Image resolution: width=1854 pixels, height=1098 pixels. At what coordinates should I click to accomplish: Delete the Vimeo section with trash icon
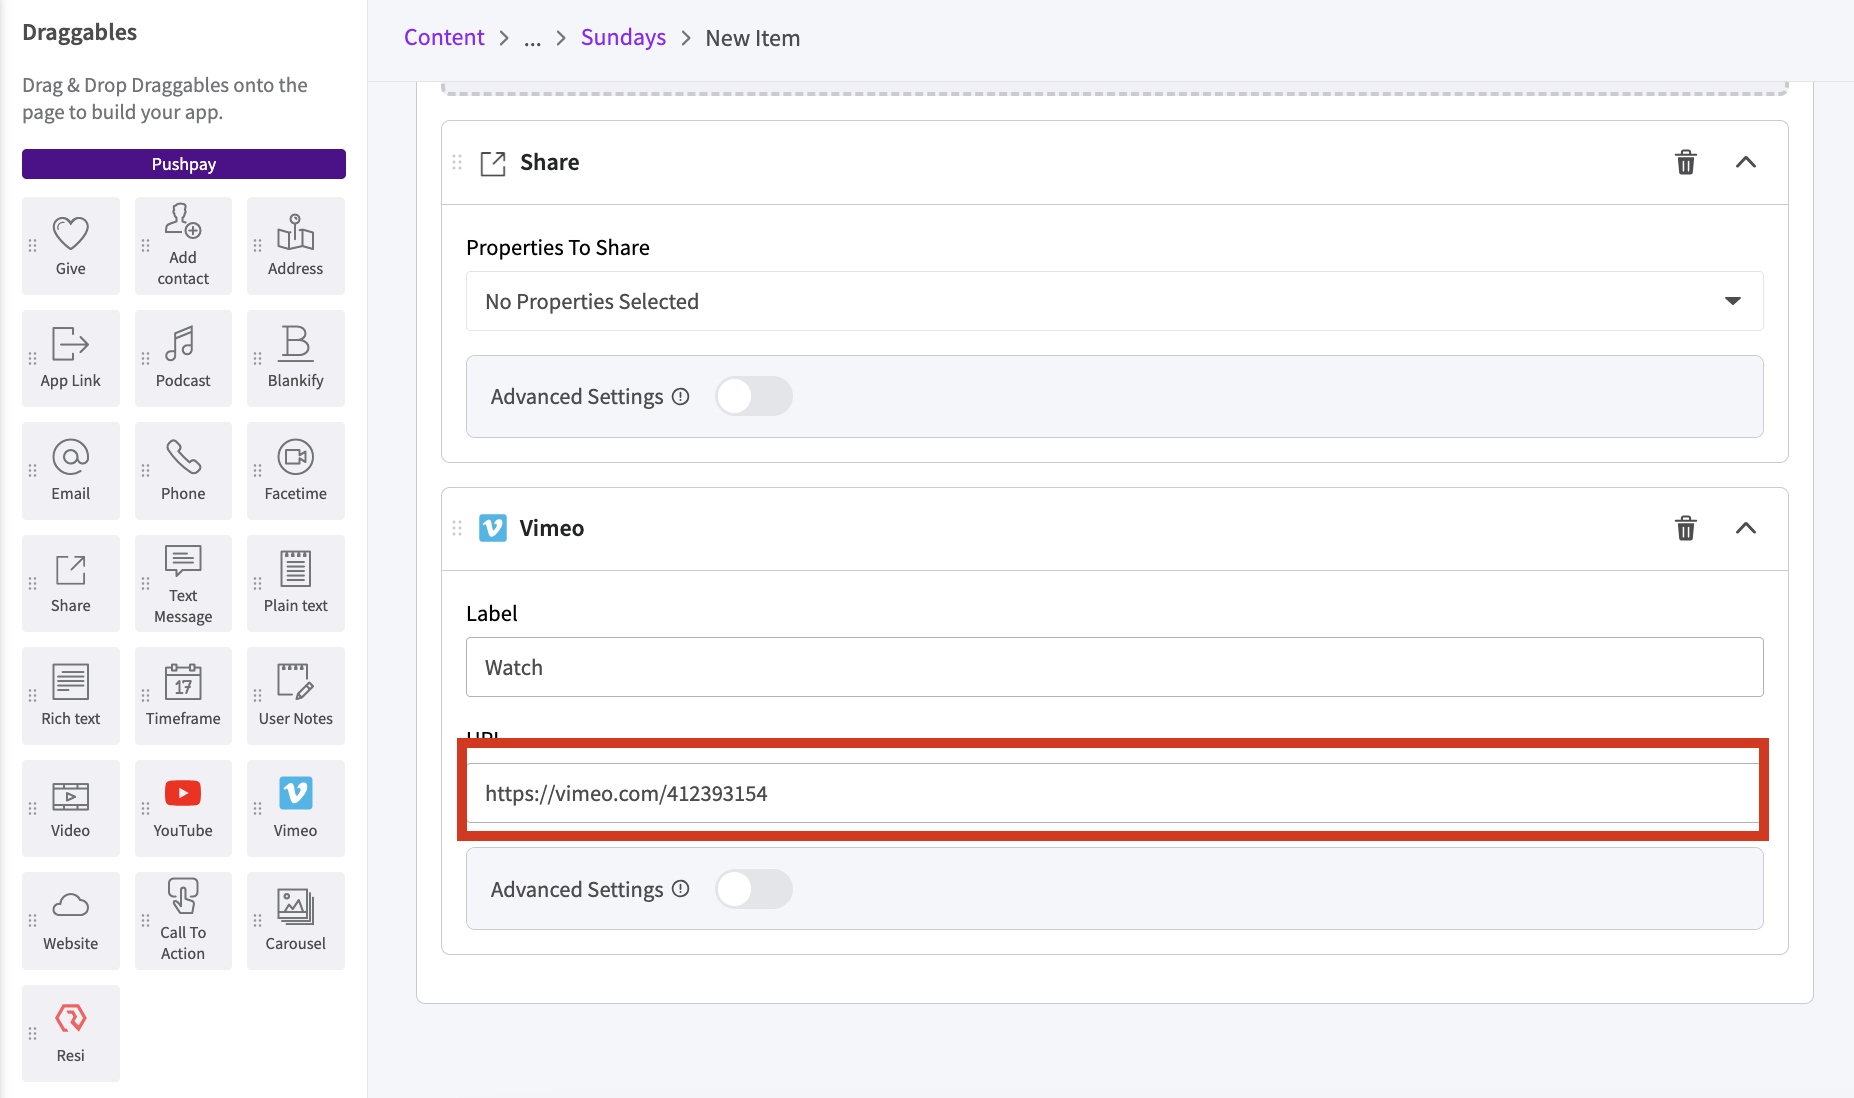(x=1686, y=528)
